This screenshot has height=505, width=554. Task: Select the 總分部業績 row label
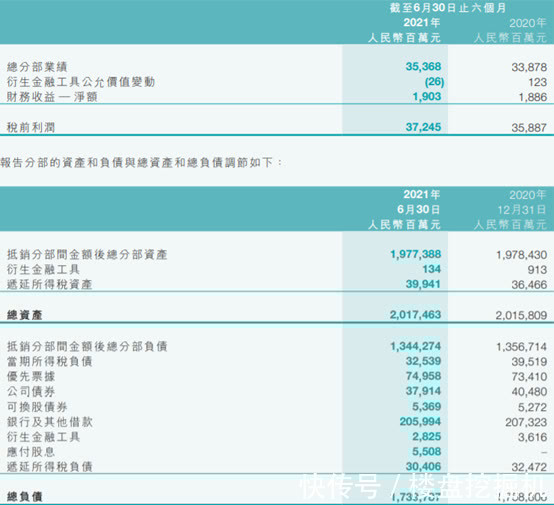pyautogui.click(x=37, y=67)
